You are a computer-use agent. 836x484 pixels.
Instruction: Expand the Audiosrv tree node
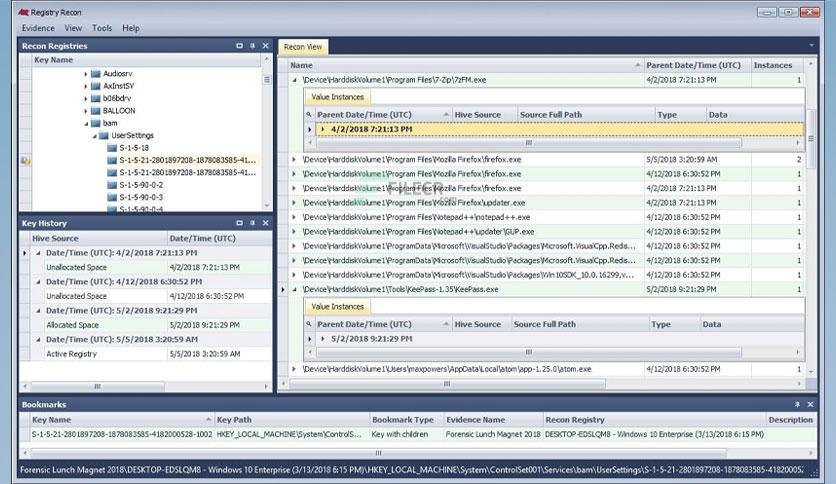[85, 74]
